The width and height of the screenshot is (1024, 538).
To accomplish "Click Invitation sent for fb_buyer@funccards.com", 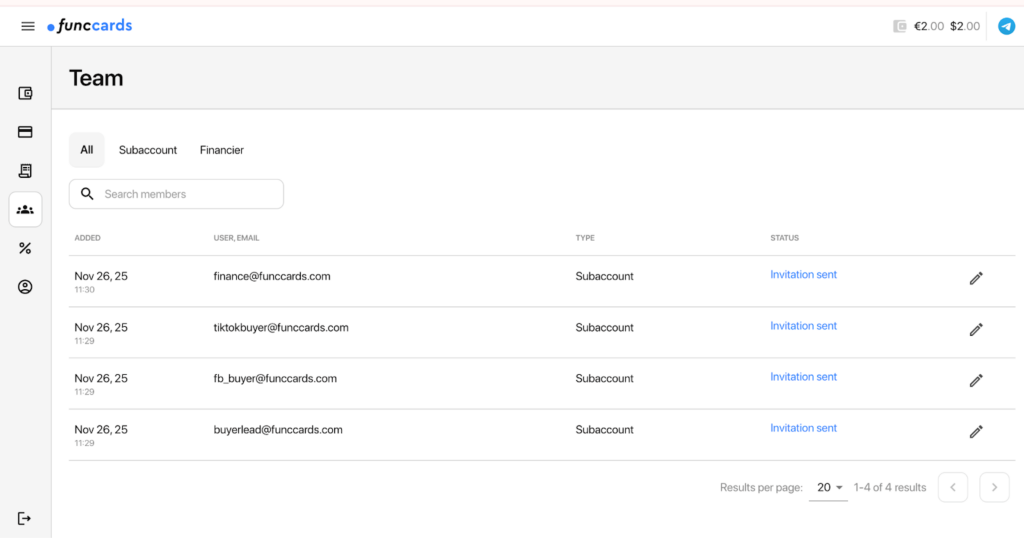I will click(803, 377).
